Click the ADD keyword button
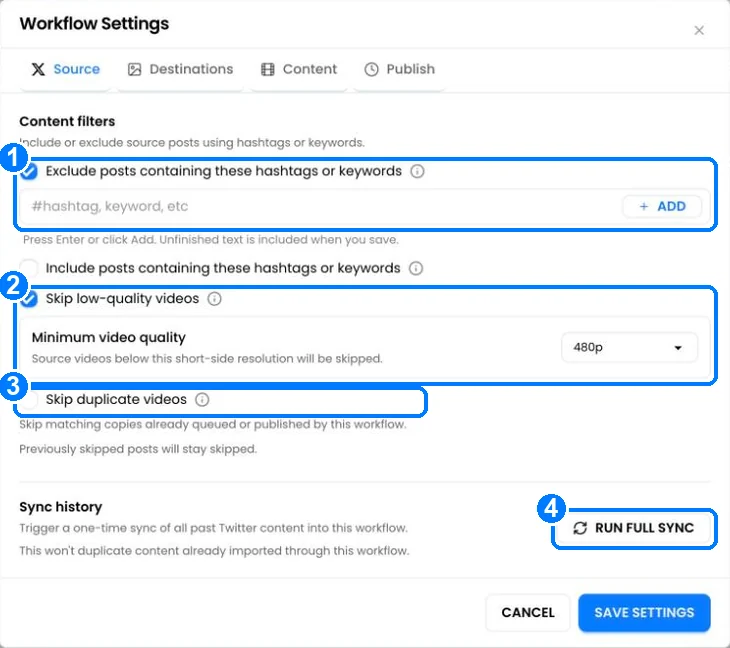730x648 pixels. tap(662, 206)
